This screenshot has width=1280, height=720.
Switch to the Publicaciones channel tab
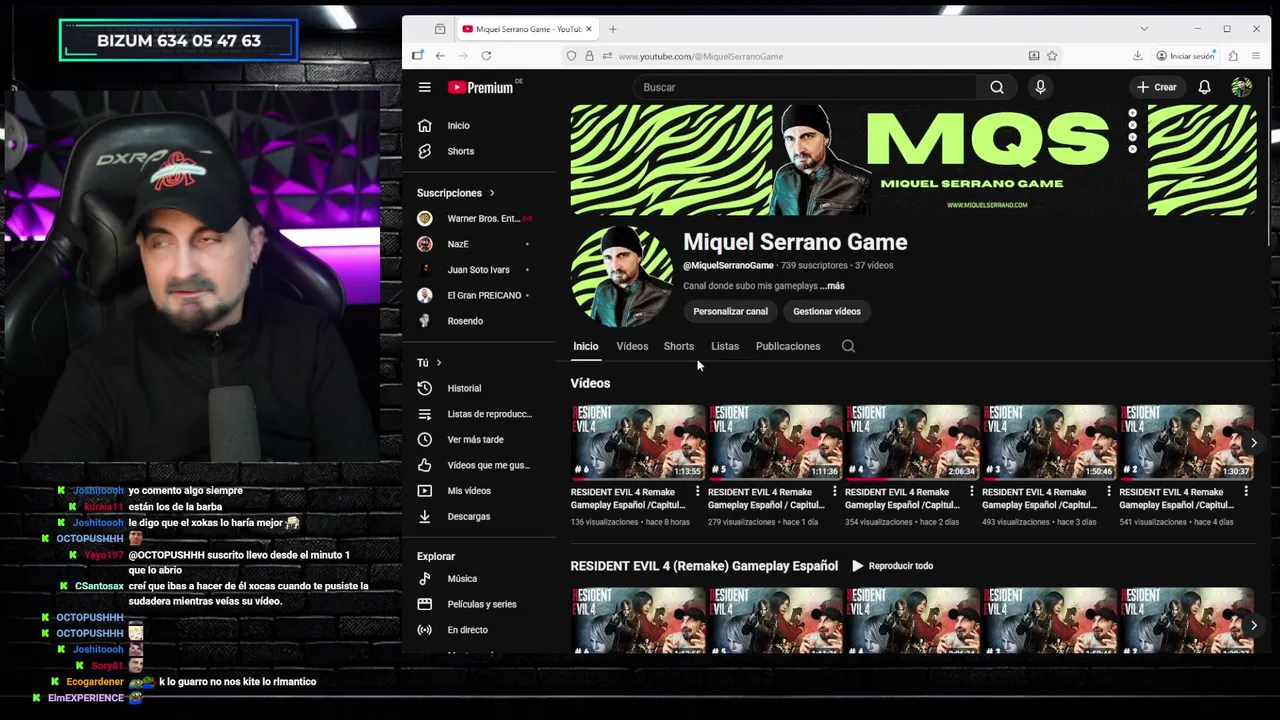788,346
